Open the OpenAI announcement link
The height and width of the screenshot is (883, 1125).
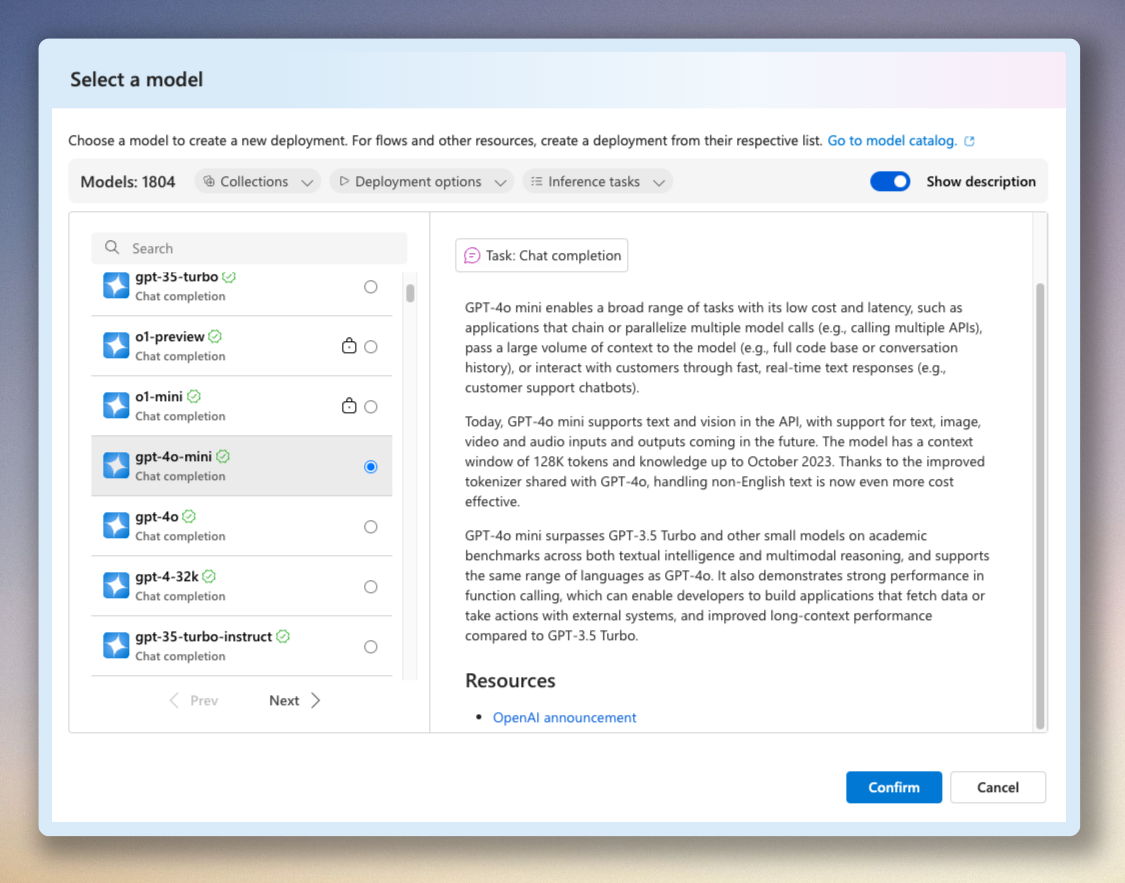(564, 717)
